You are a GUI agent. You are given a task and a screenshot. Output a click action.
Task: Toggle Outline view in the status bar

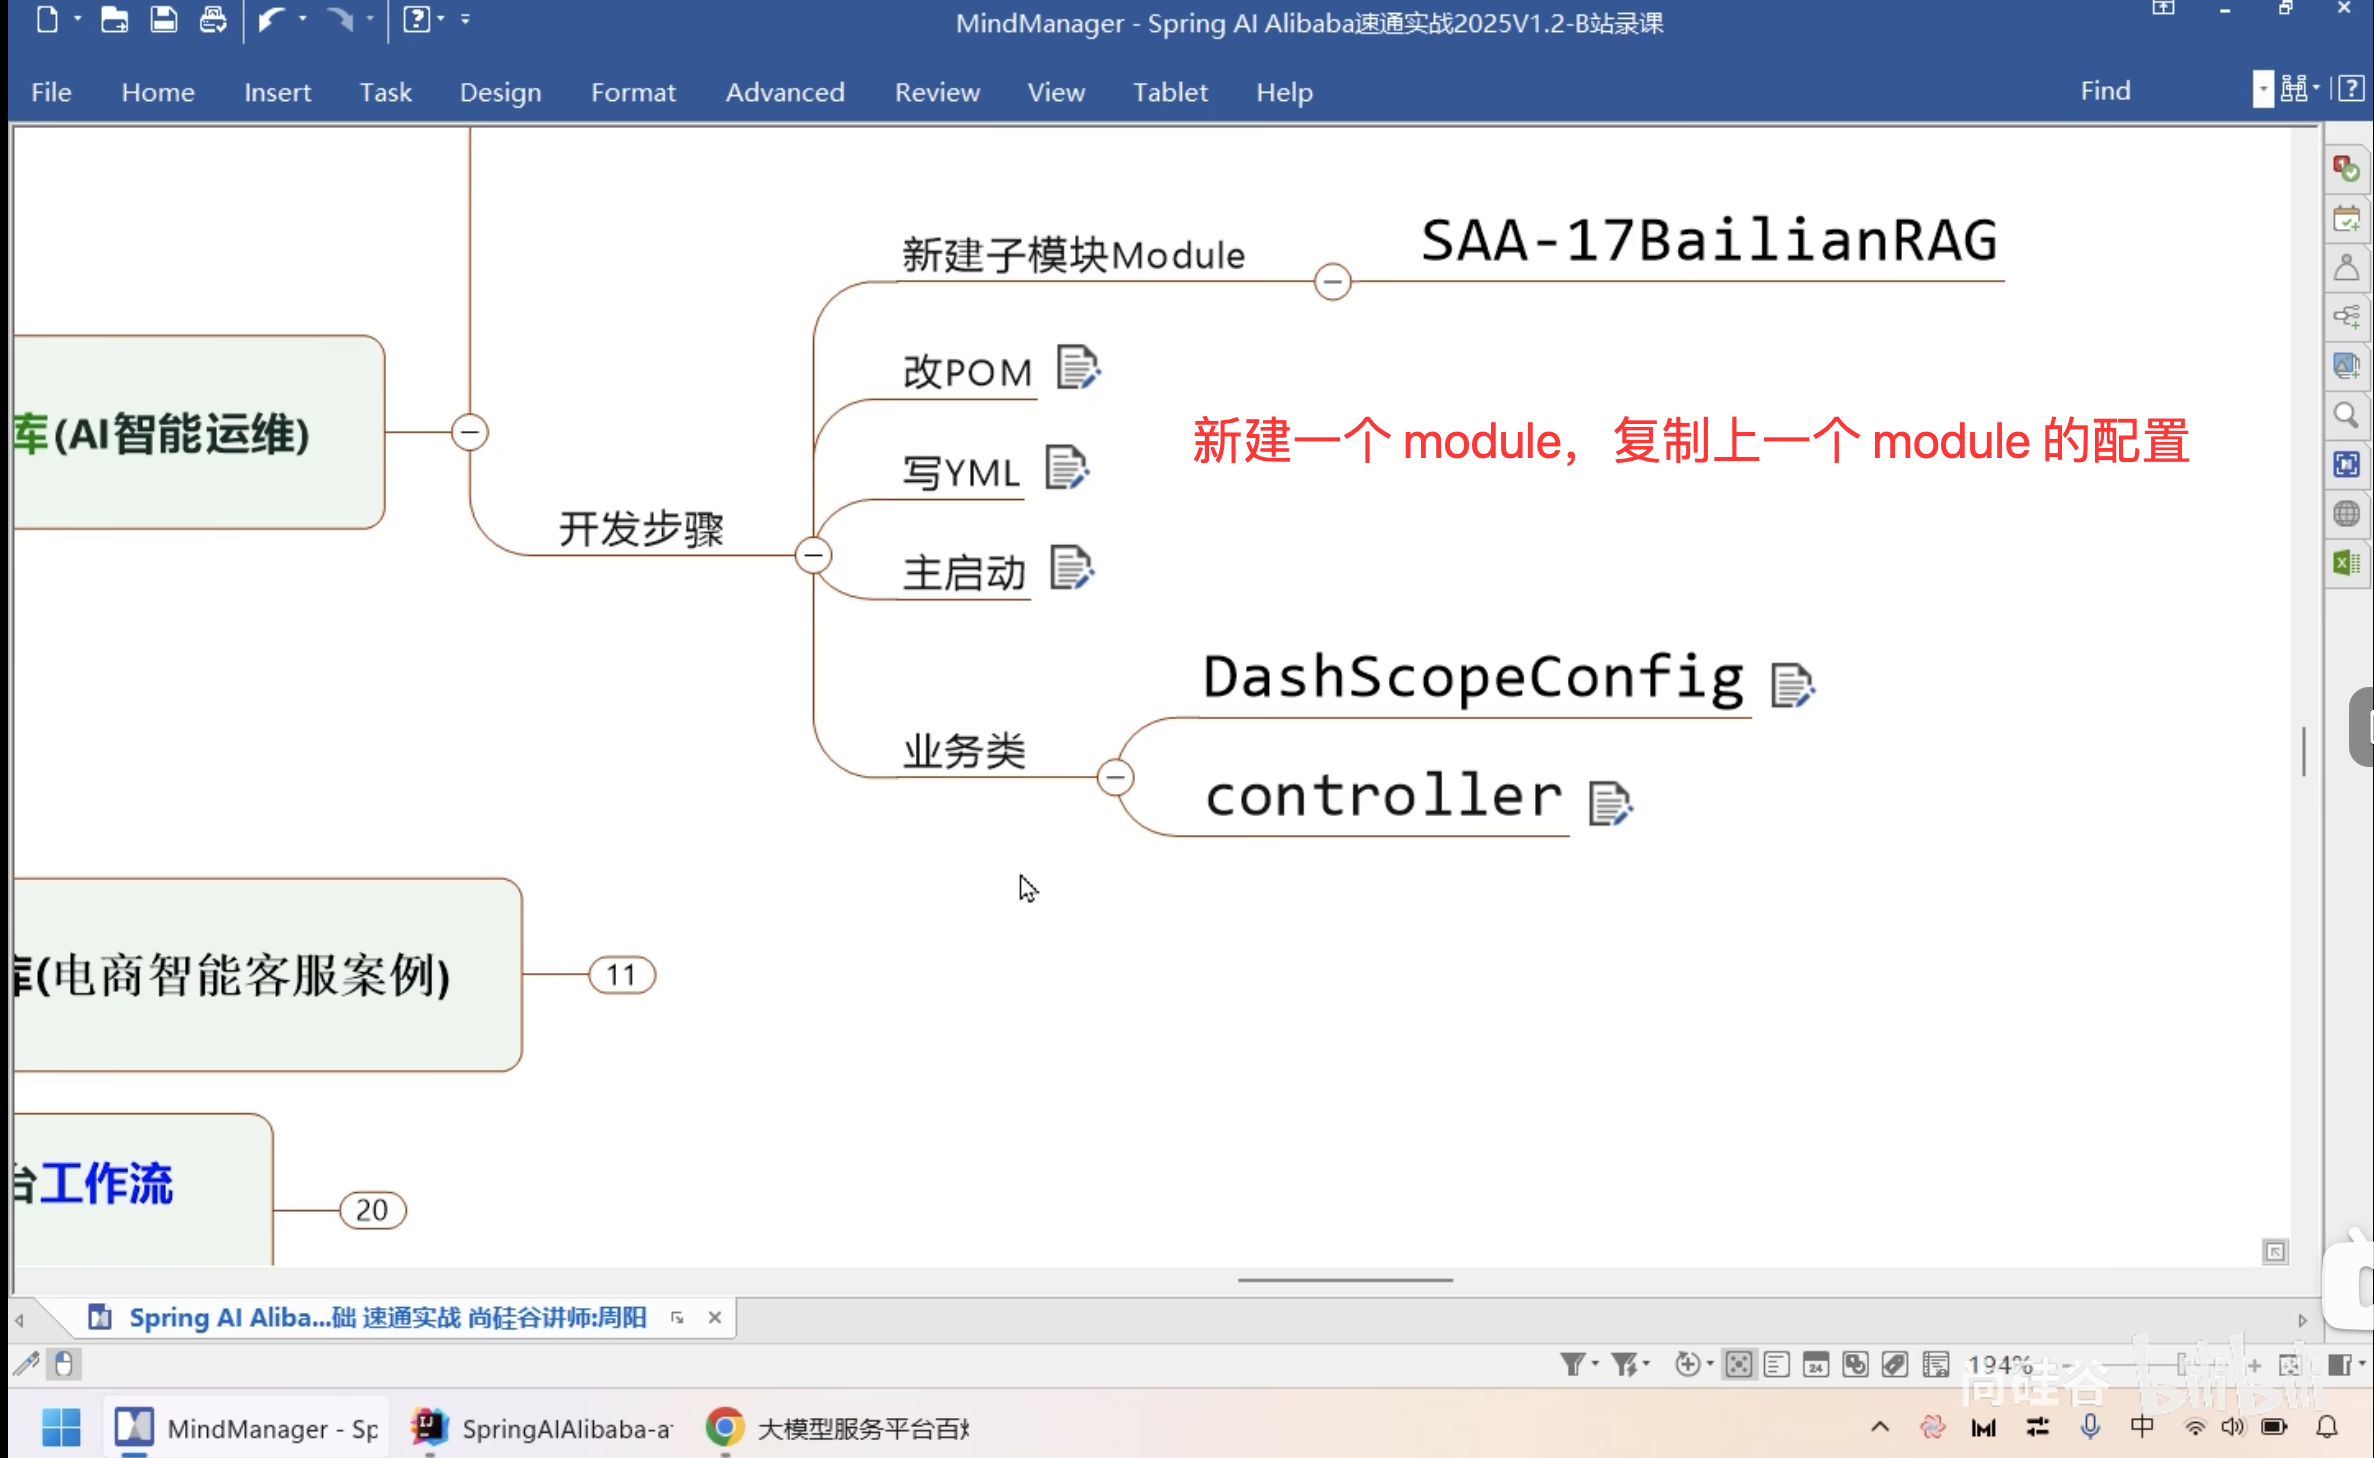(x=1777, y=1364)
